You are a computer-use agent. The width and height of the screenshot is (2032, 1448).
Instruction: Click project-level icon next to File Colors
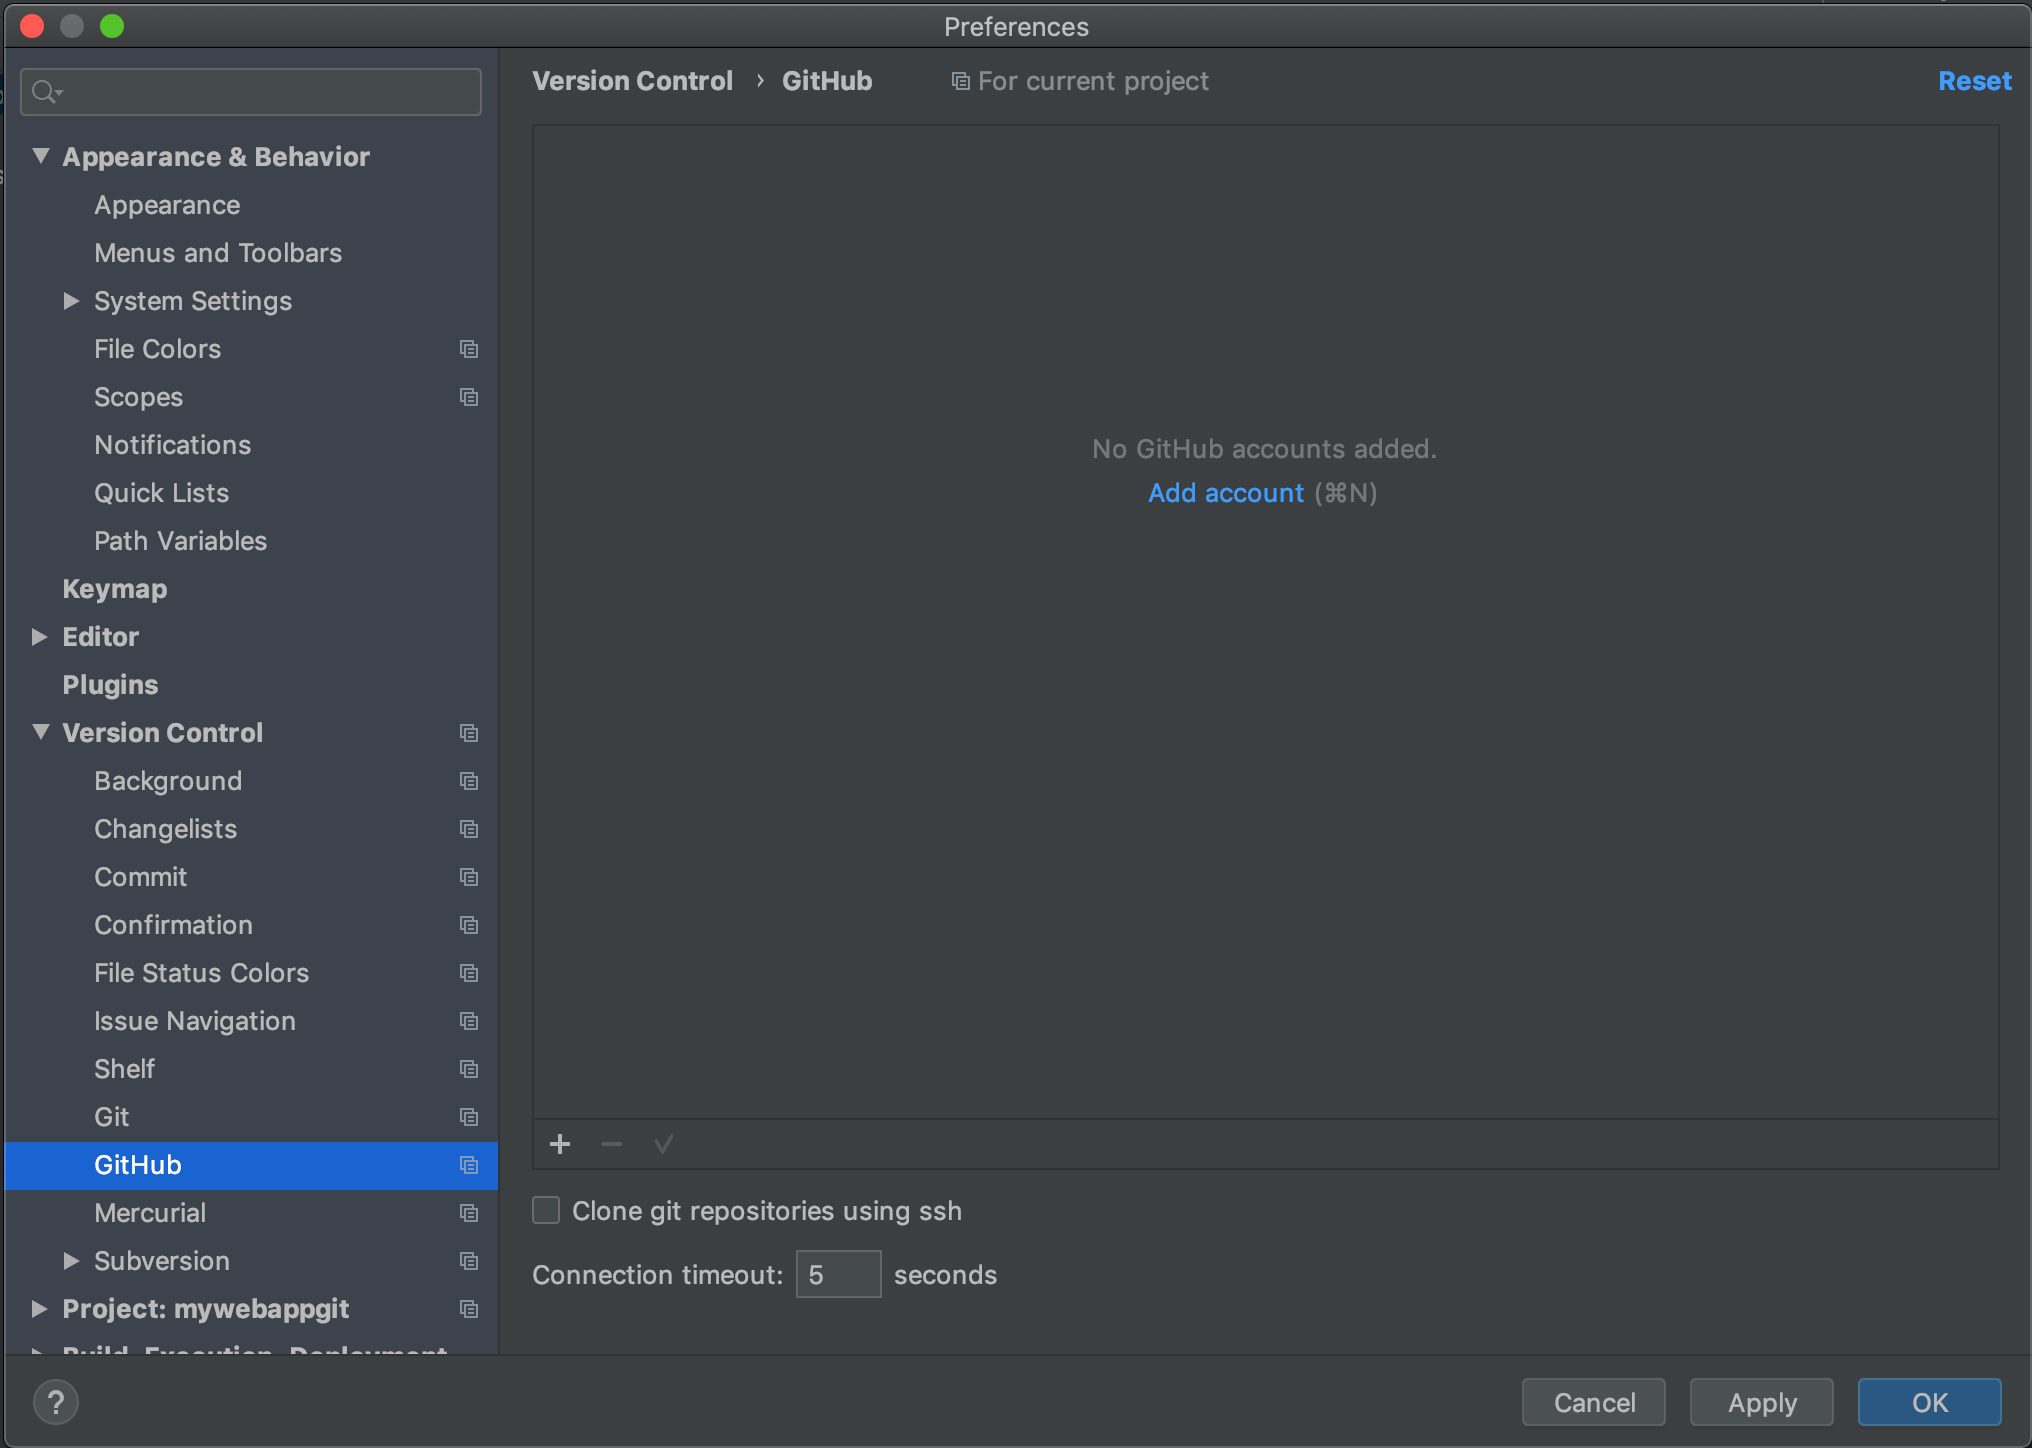[x=468, y=349]
